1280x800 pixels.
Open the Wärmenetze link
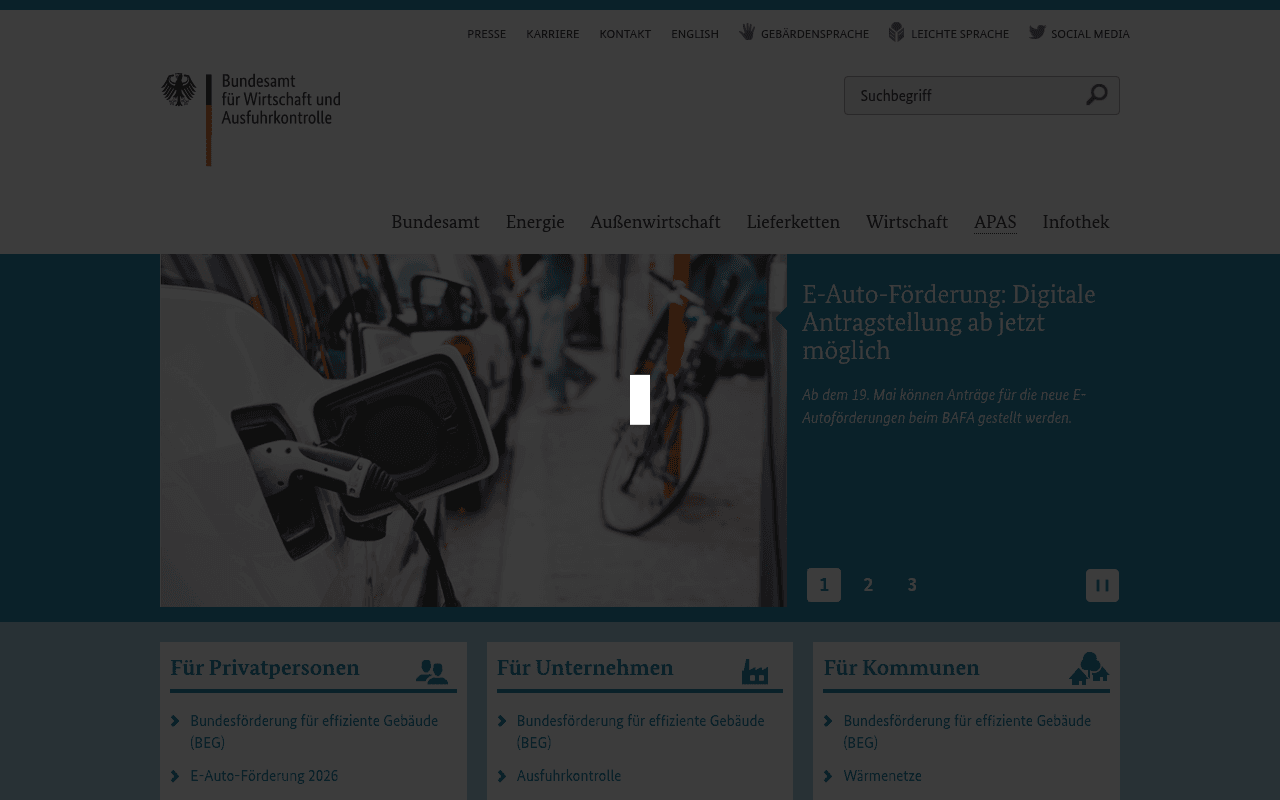coord(883,775)
